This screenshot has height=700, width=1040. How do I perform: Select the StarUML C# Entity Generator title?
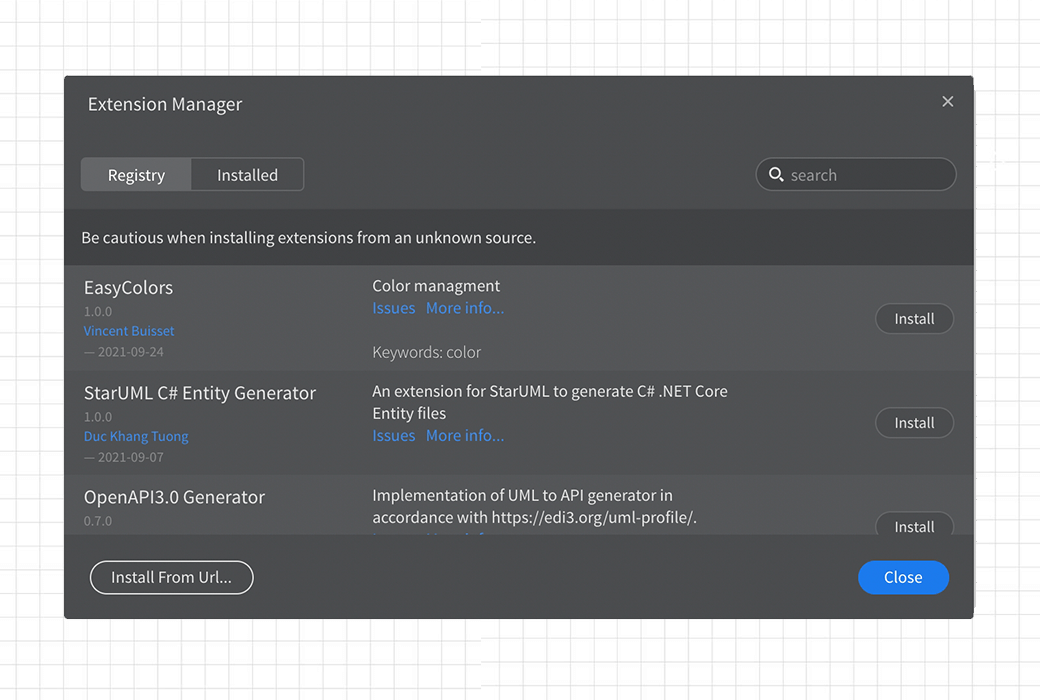(200, 393)
